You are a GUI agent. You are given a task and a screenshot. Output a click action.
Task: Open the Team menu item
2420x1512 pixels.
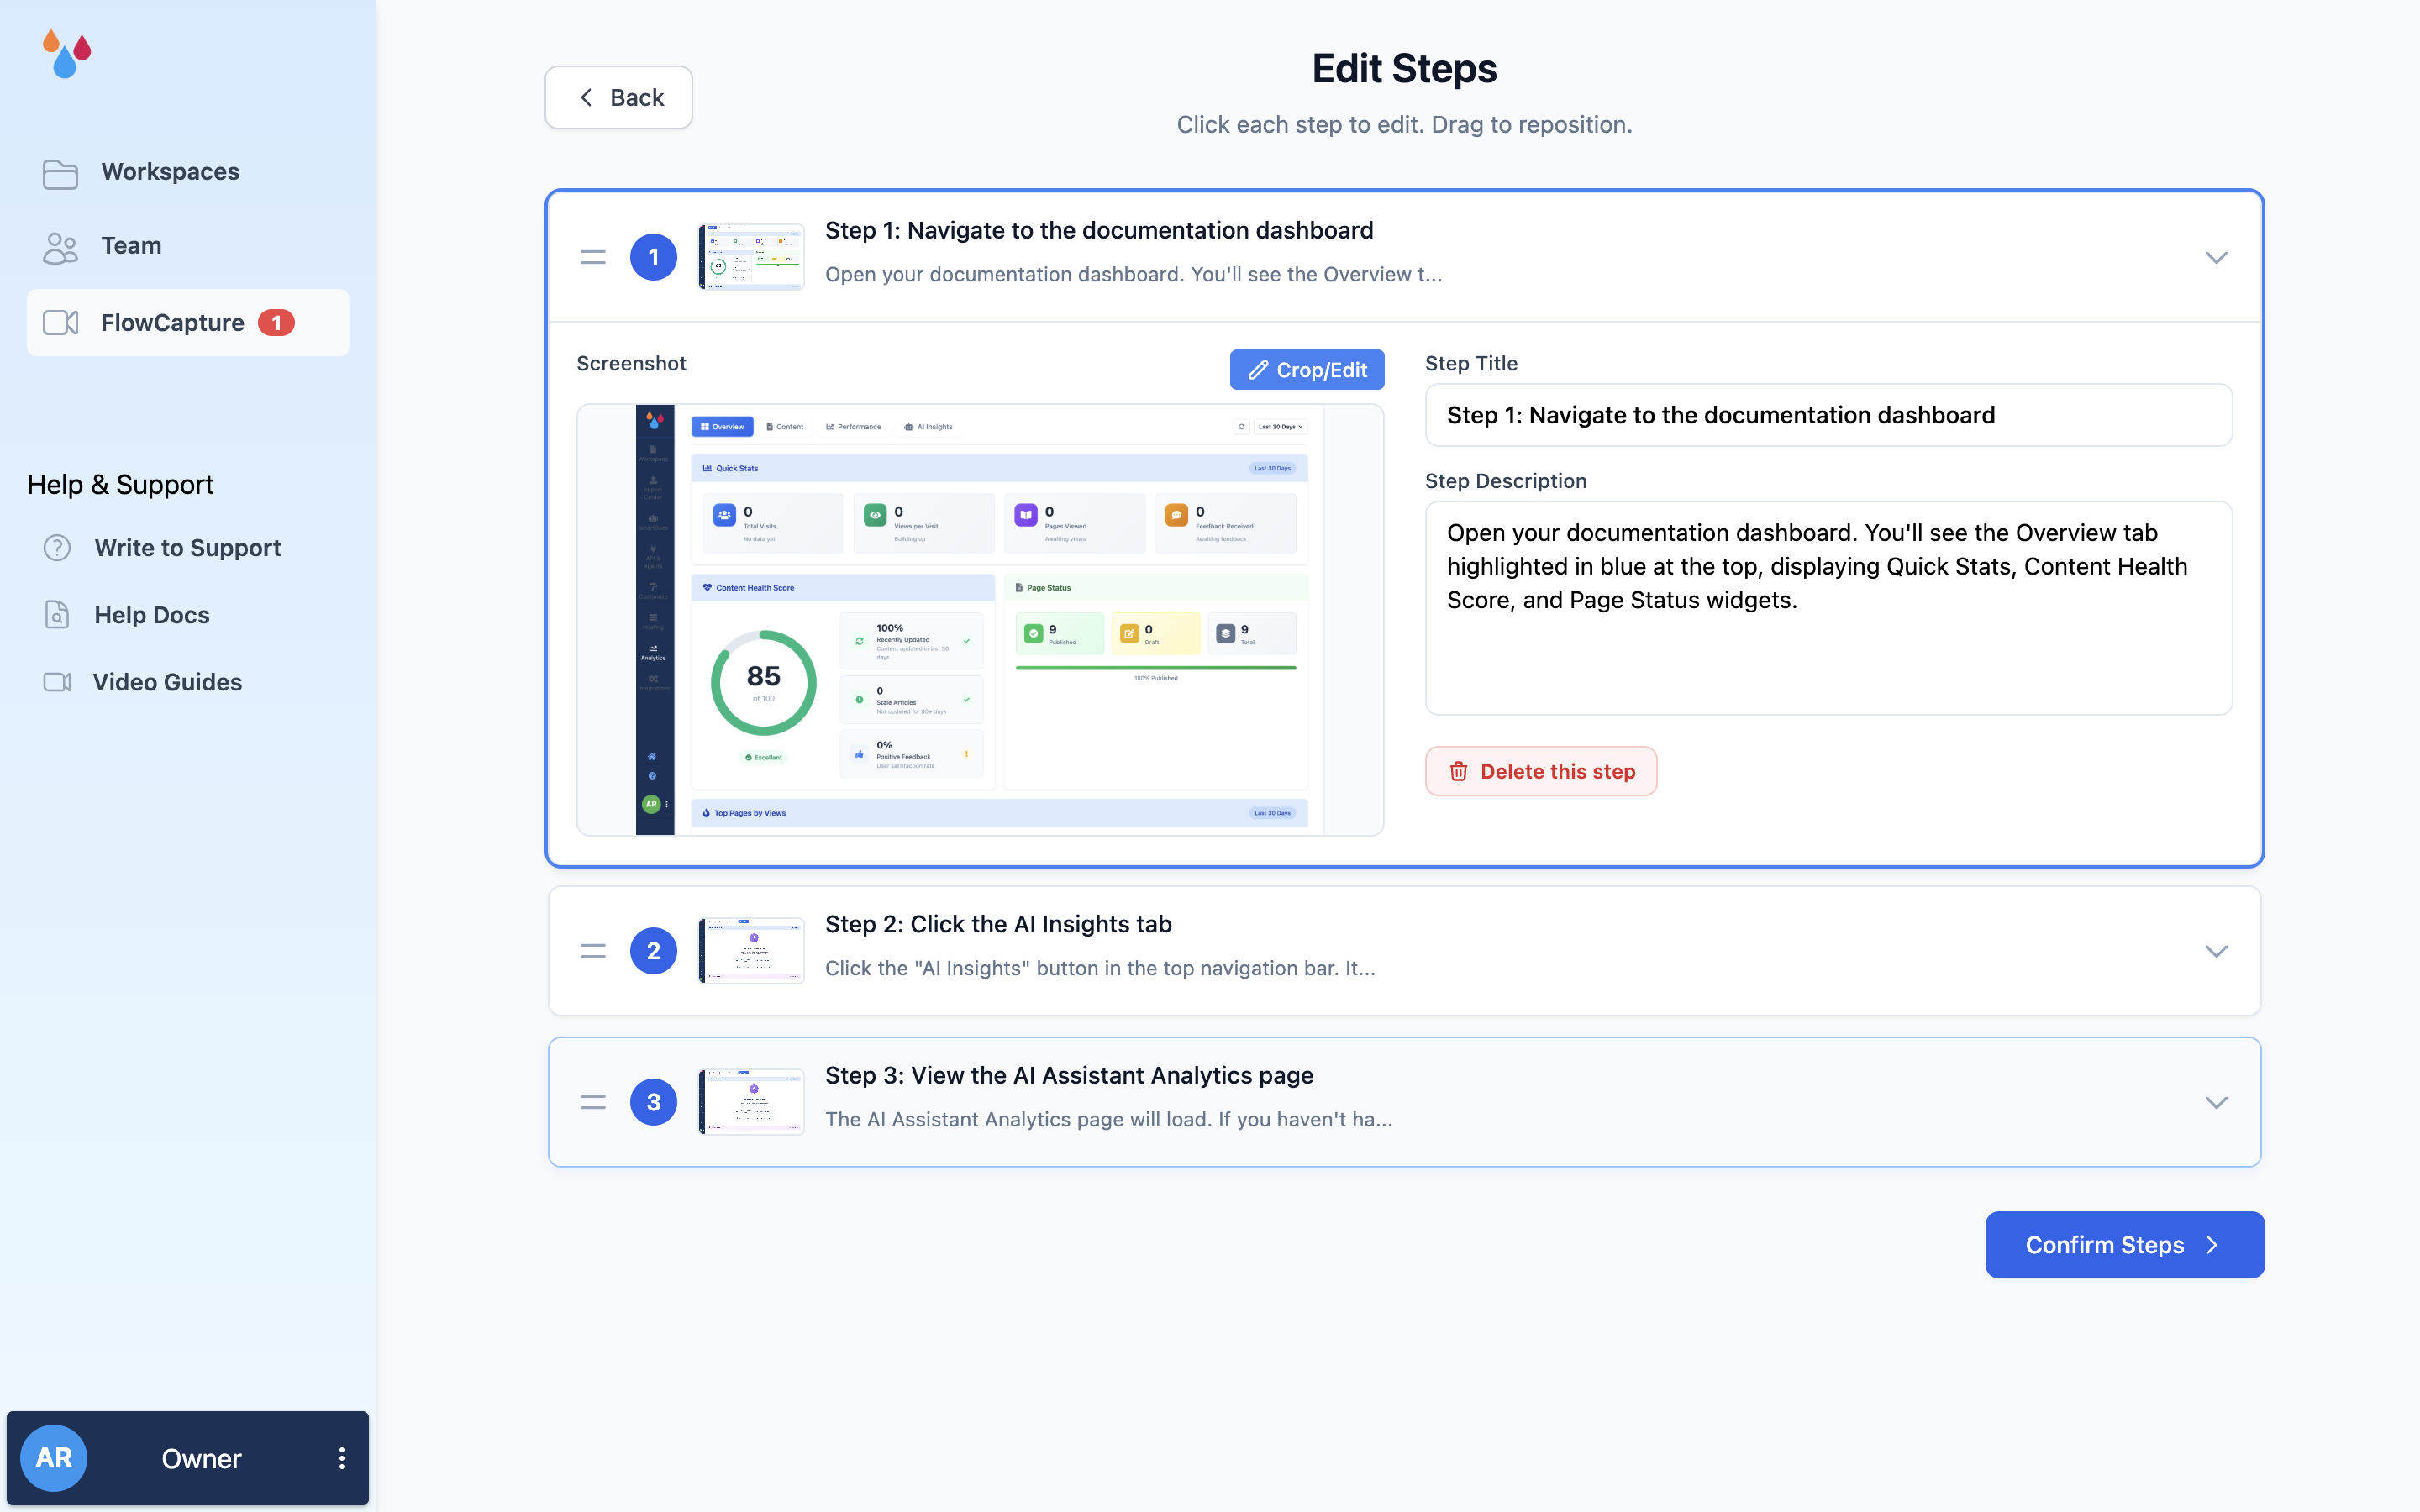coord(188,246)
